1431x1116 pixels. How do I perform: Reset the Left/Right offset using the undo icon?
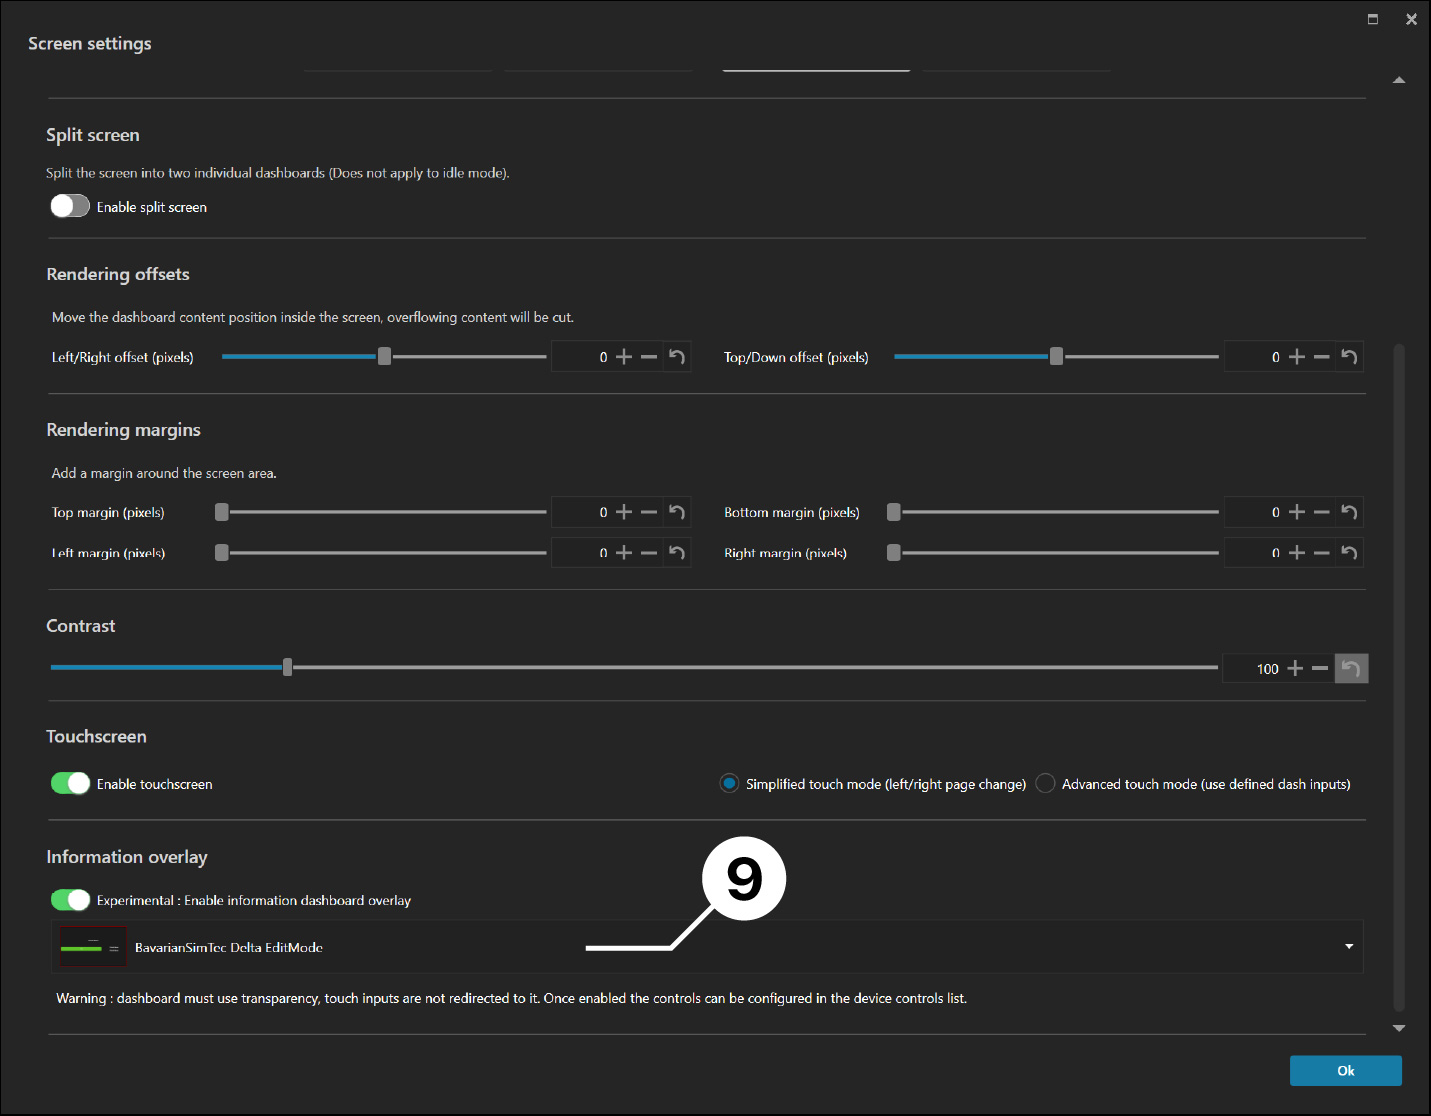pyautogui.click(x=677, y=356)
